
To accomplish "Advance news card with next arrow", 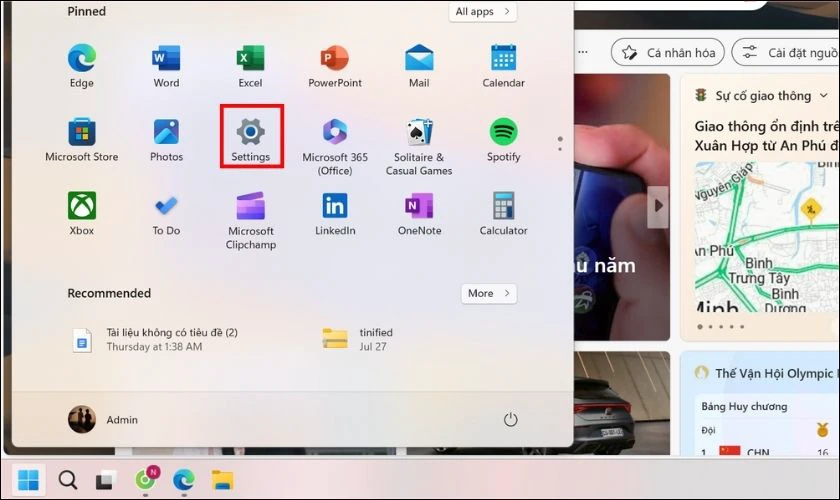I will coord(658,206).
